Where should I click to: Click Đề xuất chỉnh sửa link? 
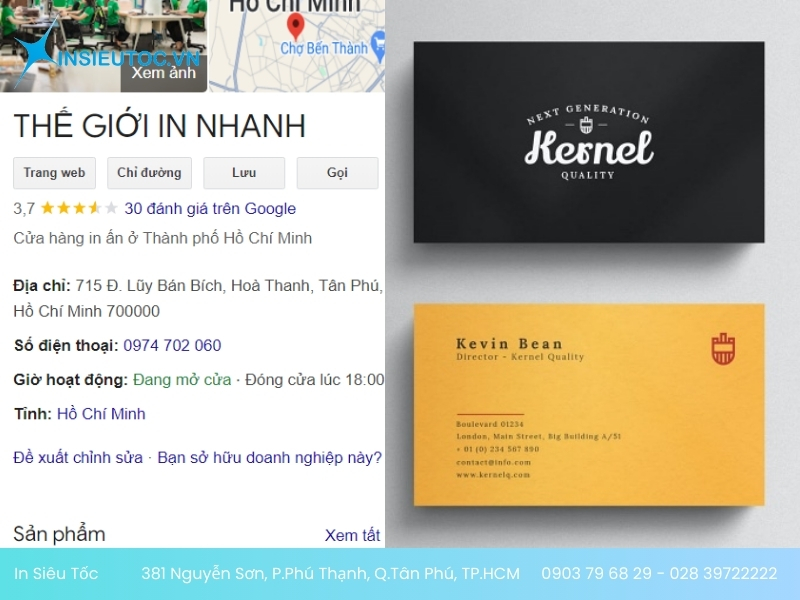point(78,458)
